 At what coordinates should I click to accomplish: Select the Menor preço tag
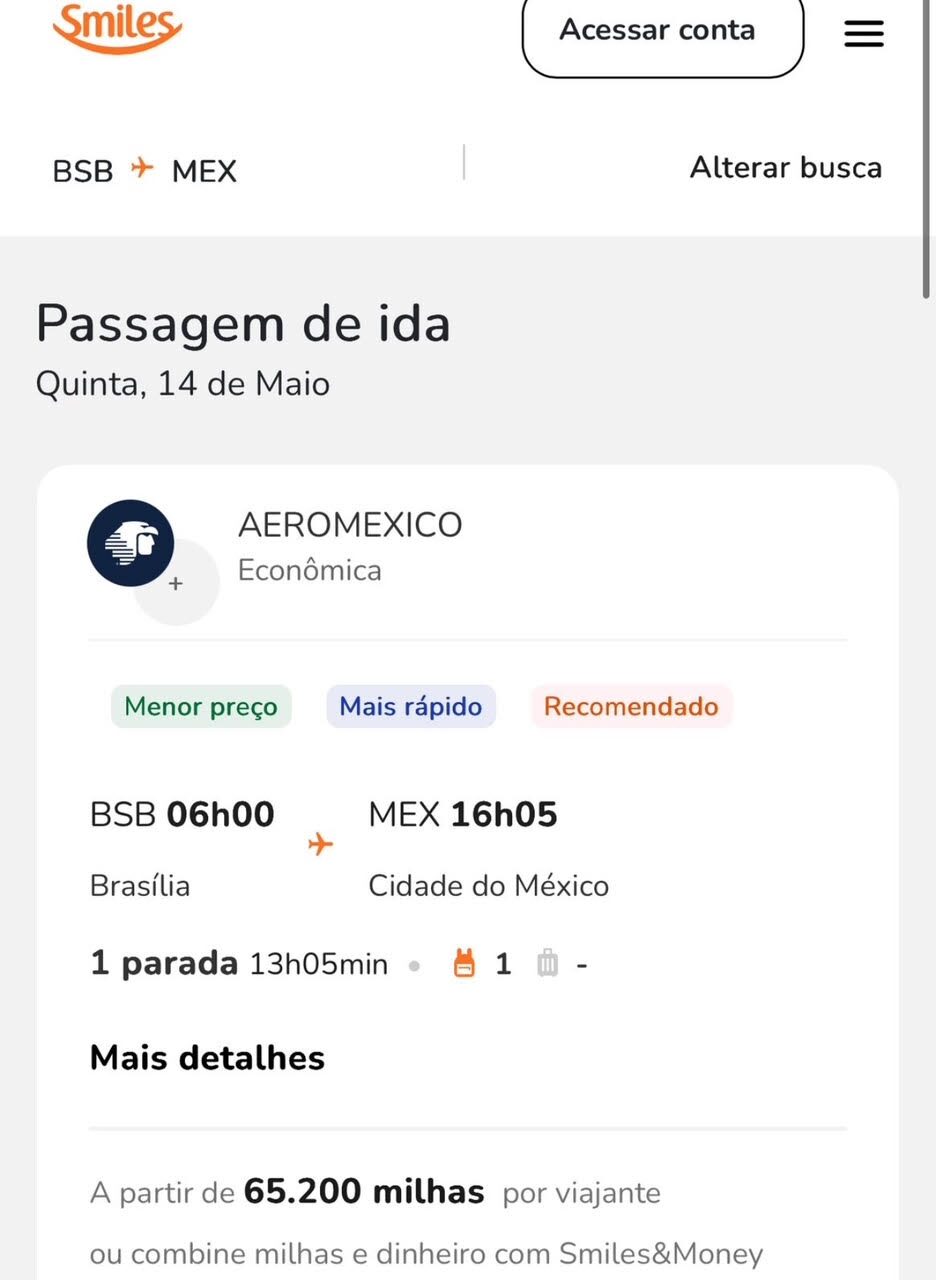click(x=201, y=707)
